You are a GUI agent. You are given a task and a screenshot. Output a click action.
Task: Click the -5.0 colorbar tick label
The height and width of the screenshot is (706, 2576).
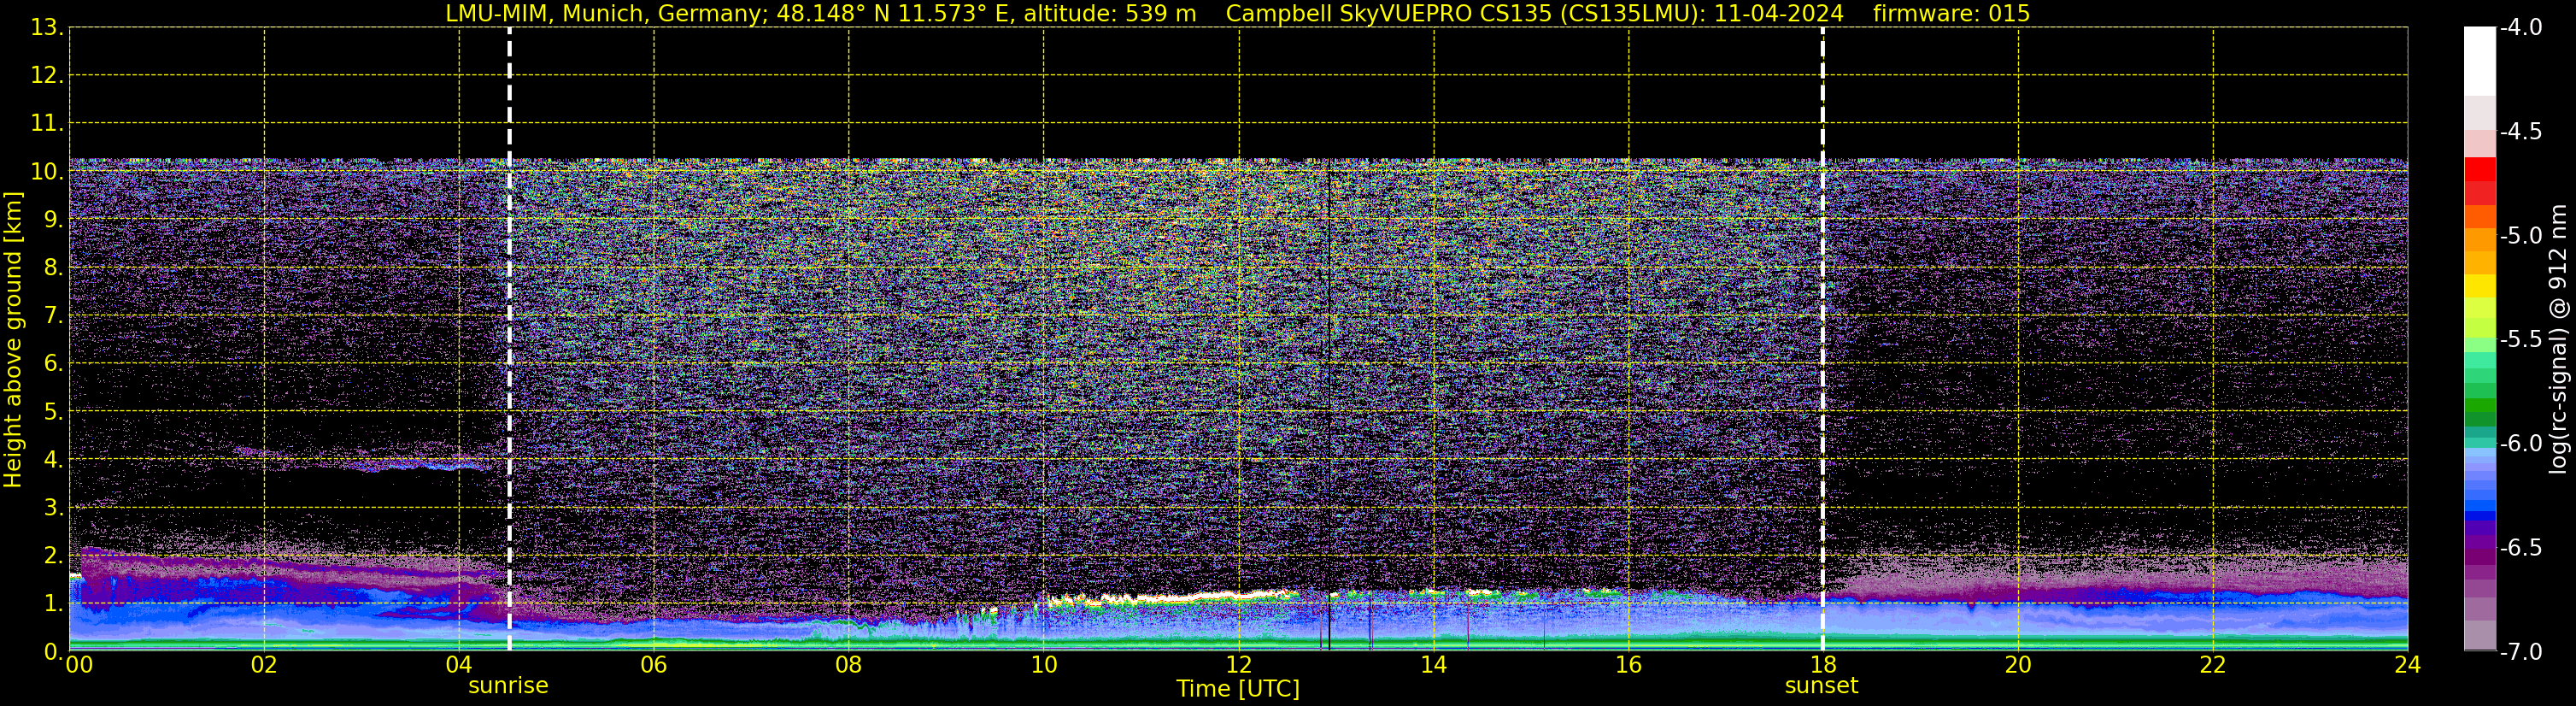2520,235
